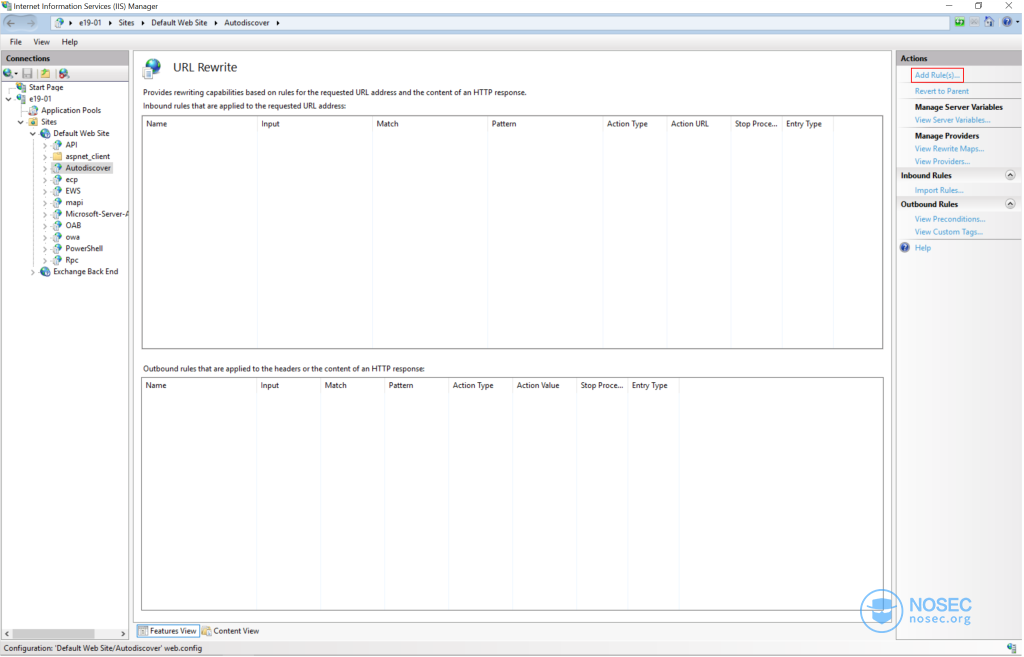Select the OAB tree item
The height and width of the screenshot is (657, 1024).
coord(73,225)
